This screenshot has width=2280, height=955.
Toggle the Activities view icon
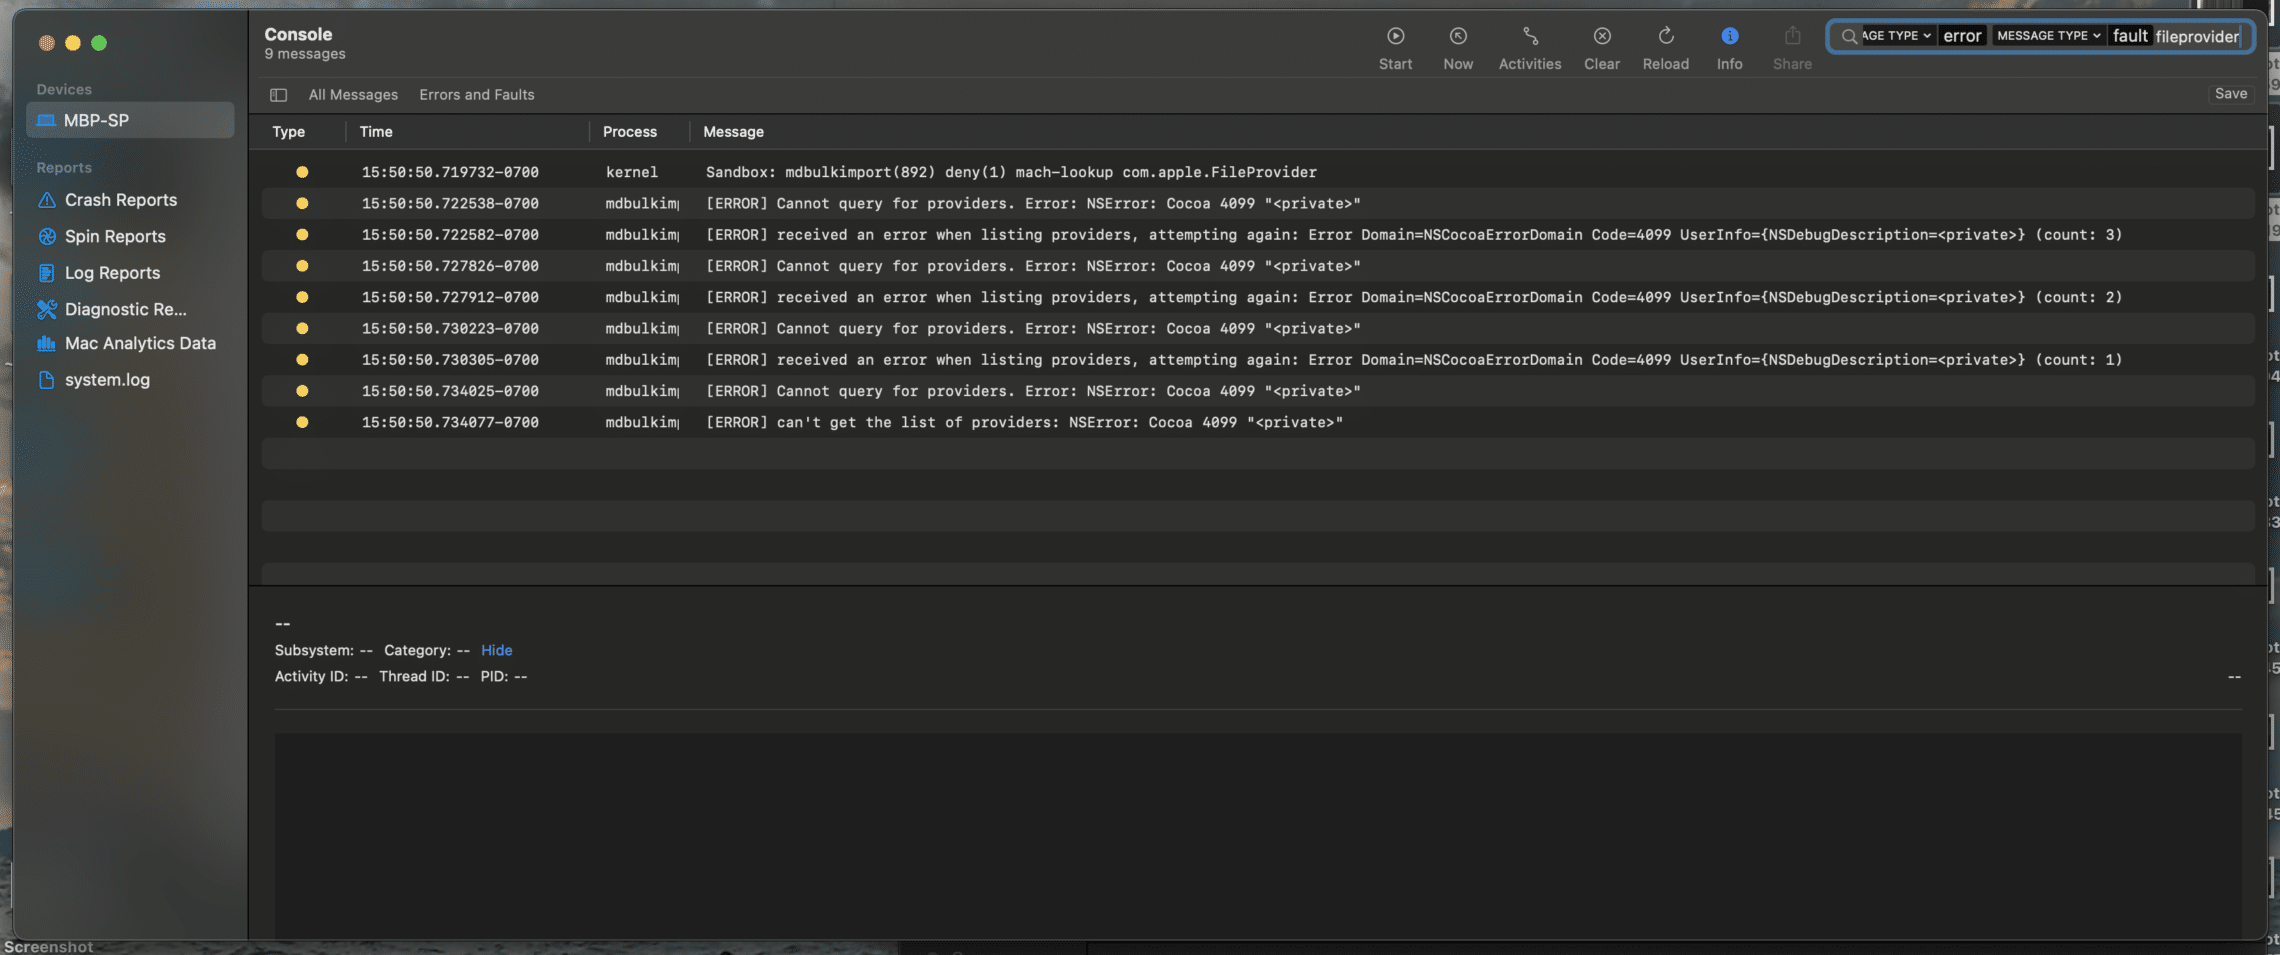point(1530,36)
